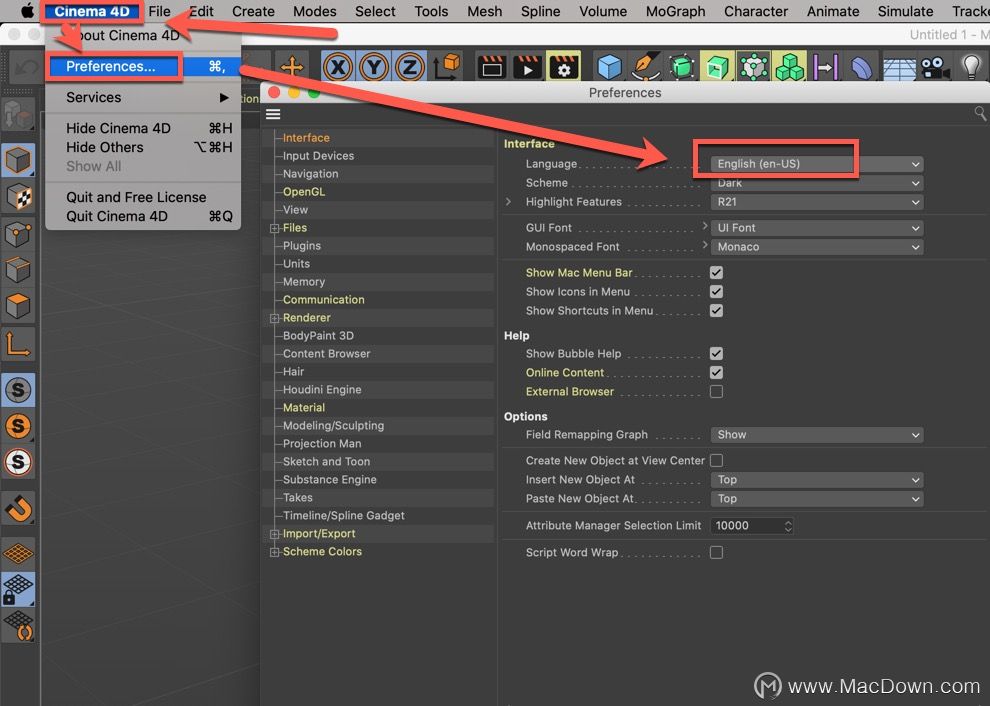Expand the Renderer tree node

click(275, 318)
